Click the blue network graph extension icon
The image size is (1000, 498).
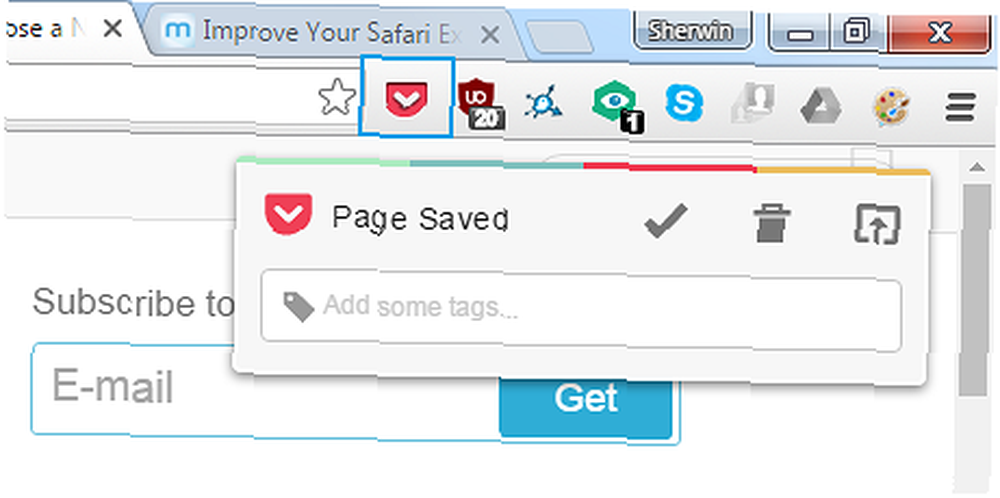[543, 103]
